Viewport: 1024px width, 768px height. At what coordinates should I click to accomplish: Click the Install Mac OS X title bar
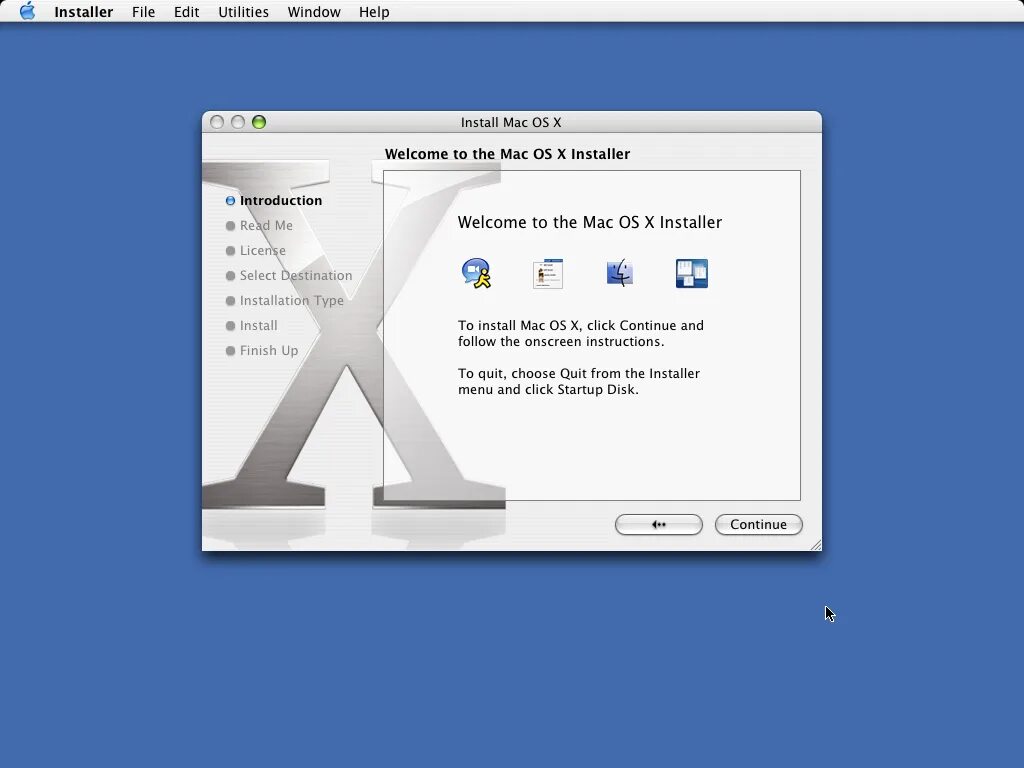coord(511,122)
